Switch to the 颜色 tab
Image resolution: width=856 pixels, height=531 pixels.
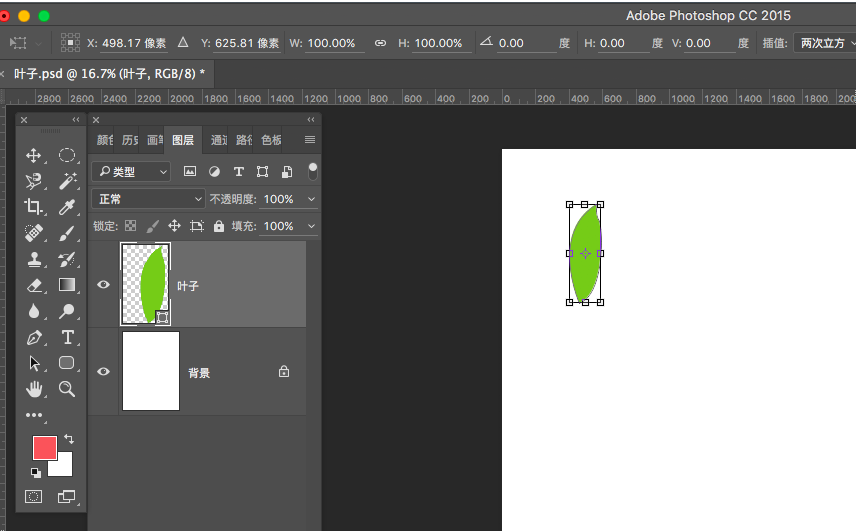click(x=105, y=140)
